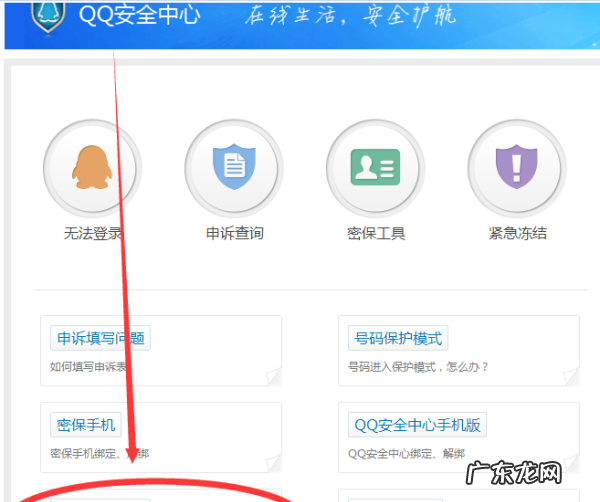Click the QQ安全中心 header title
The width and height of the screenshot is (600, 502).
(139, 15)
